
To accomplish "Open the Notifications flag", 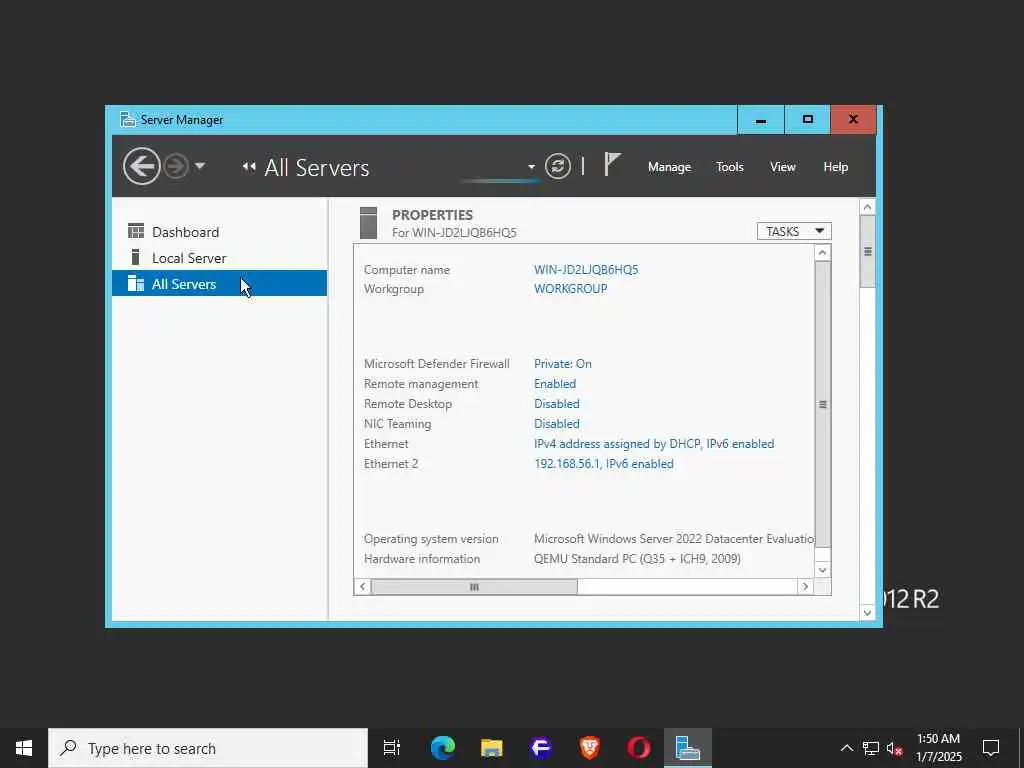I will click(x=612, y=165).
